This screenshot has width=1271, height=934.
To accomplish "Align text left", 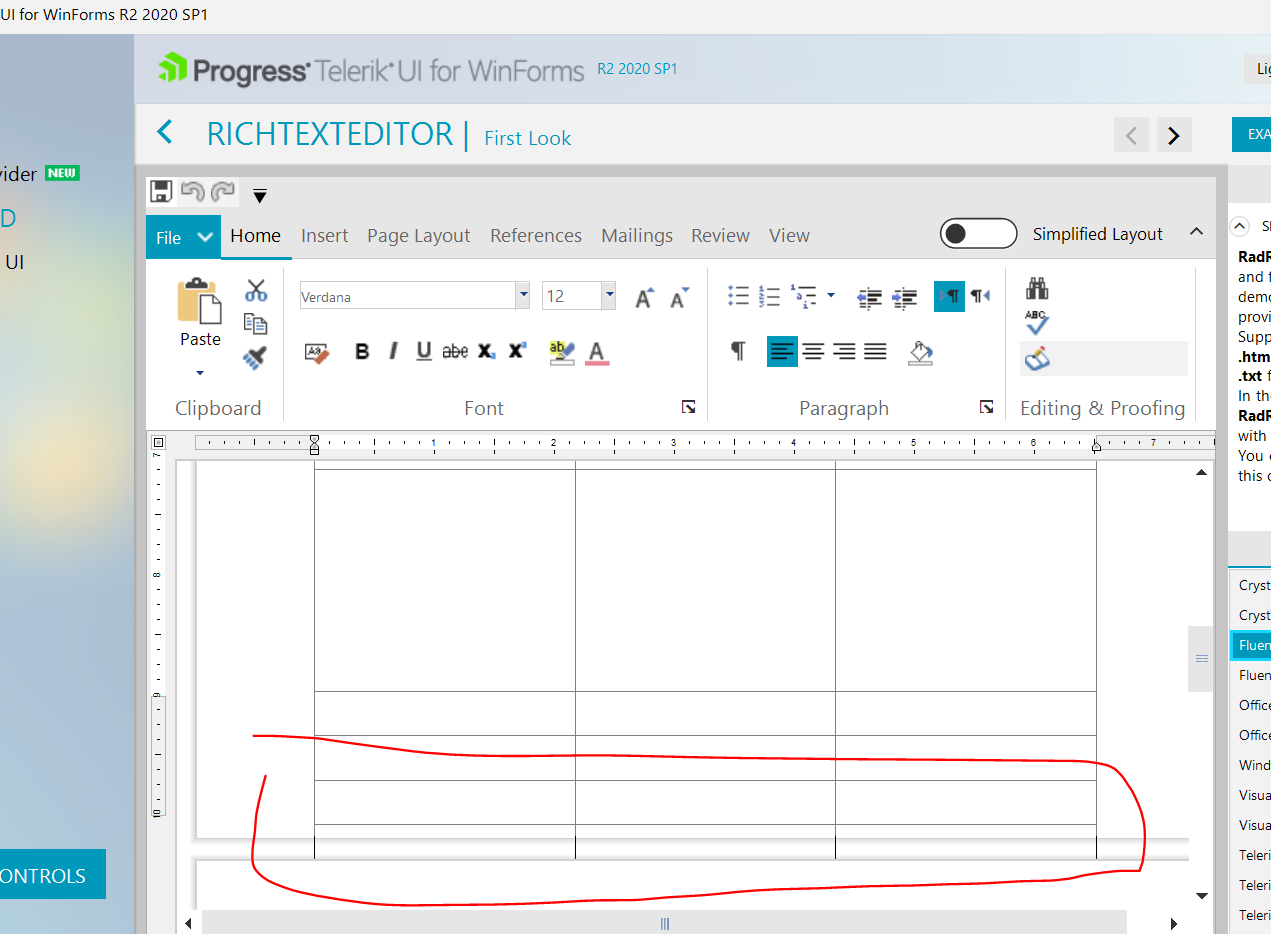I will coord(782,351).
